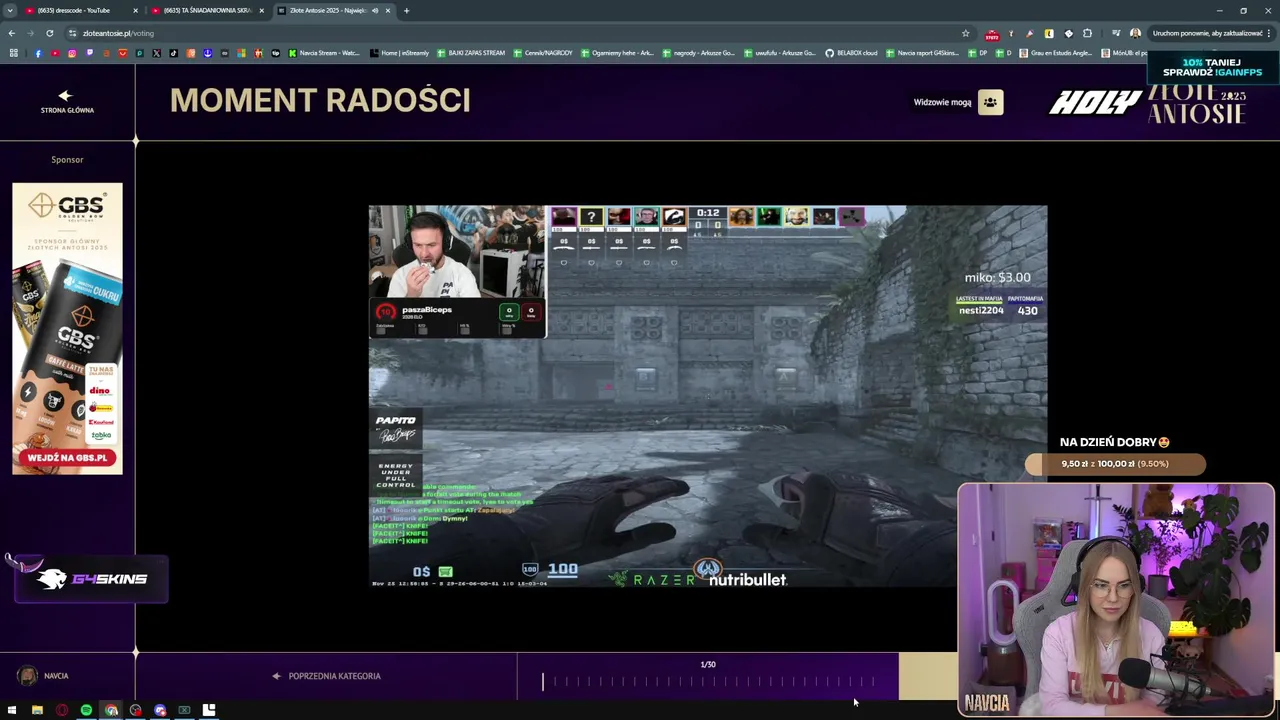This screenshot has width=1280, height=720.
Task: Open the Home | eStreamly bookmark
Action: point(399,53)
